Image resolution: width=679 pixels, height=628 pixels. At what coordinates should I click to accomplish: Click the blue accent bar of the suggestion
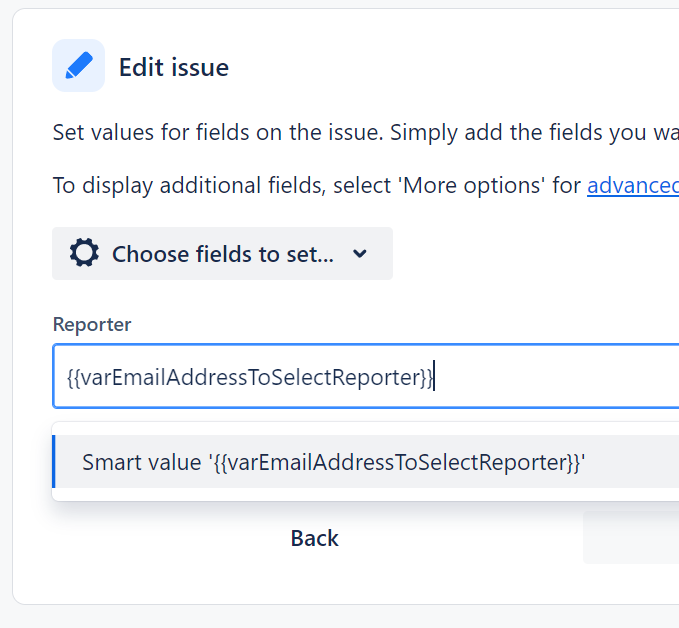point(54,462)
